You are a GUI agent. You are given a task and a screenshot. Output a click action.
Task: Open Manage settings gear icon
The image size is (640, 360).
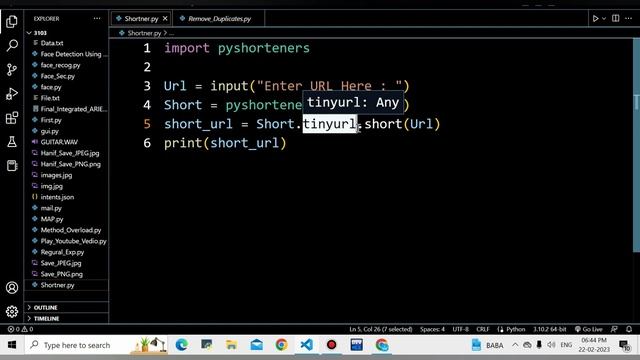pyautogui.click(x=12, y=312)
